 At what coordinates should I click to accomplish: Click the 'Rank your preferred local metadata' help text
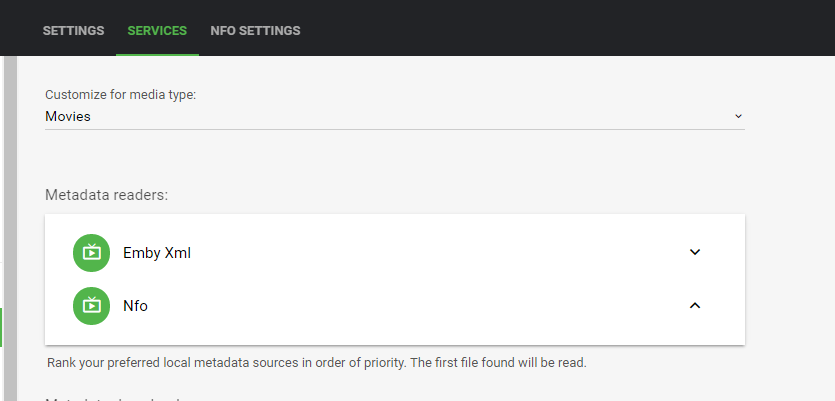(316, 362)
